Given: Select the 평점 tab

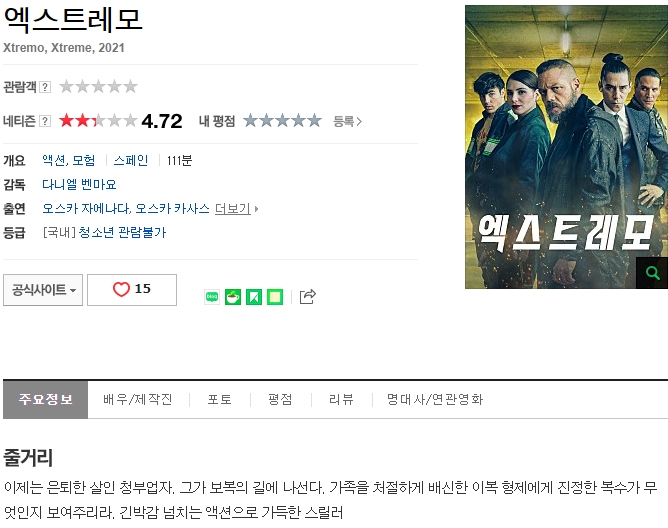Looking at the screenshot, I should pyautogui.click(x=280, y=399).
